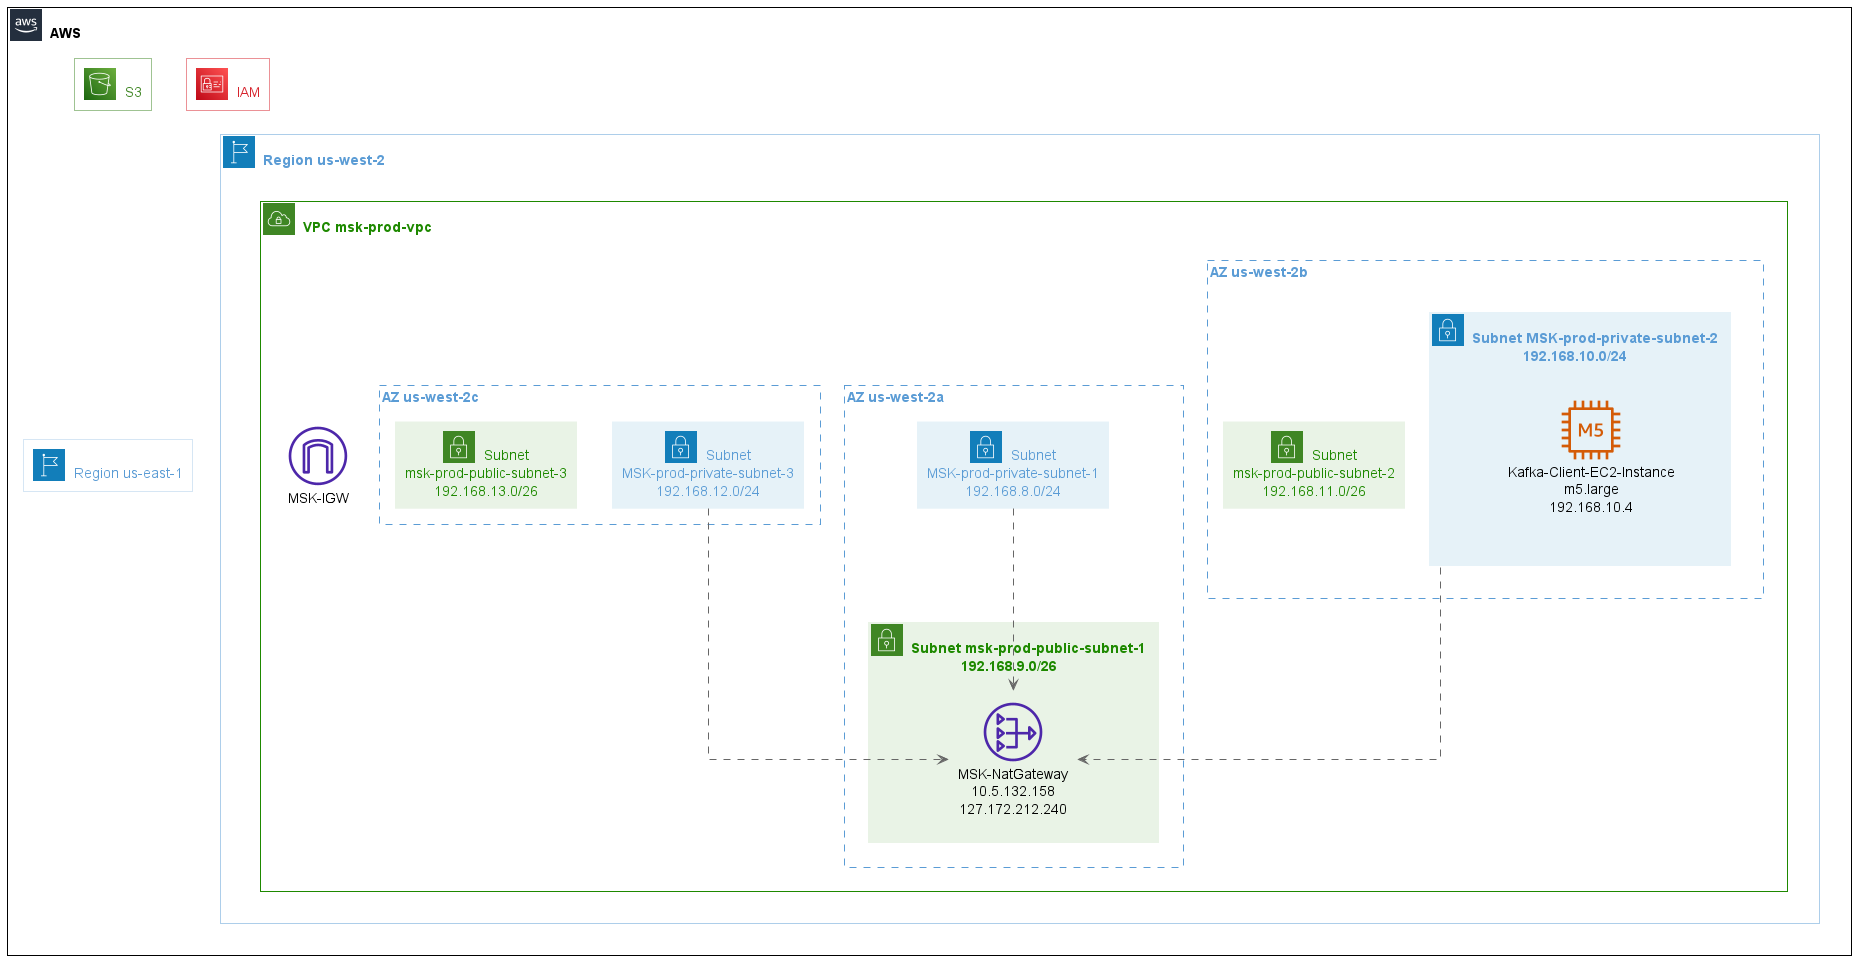Click the Region us-east-1 flag icon
Screen dimensions: 1856x960
coord(49,465)
